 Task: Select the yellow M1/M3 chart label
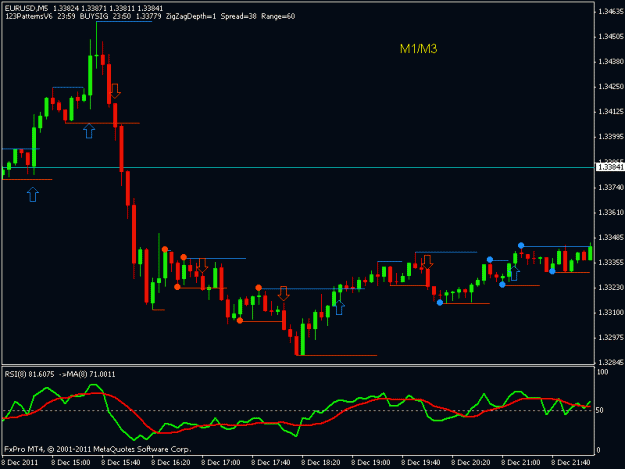[x=419, y=49]
